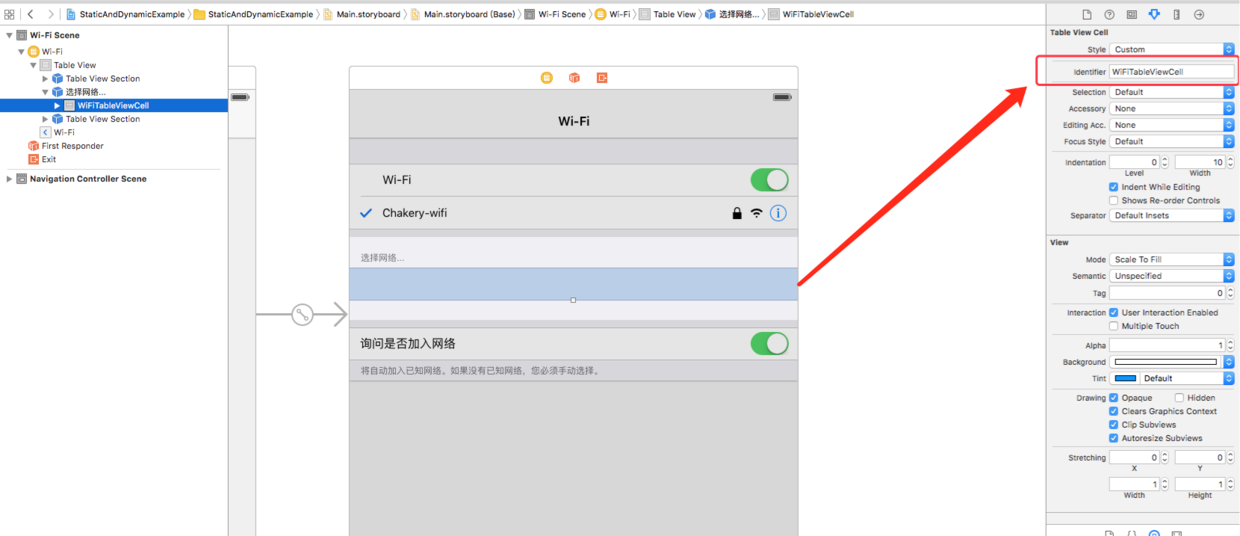Select the blue prototype cell in canvas
The width and height of the screenshot is (1240, 536).
pyautogui.click(x=573, y=284)
